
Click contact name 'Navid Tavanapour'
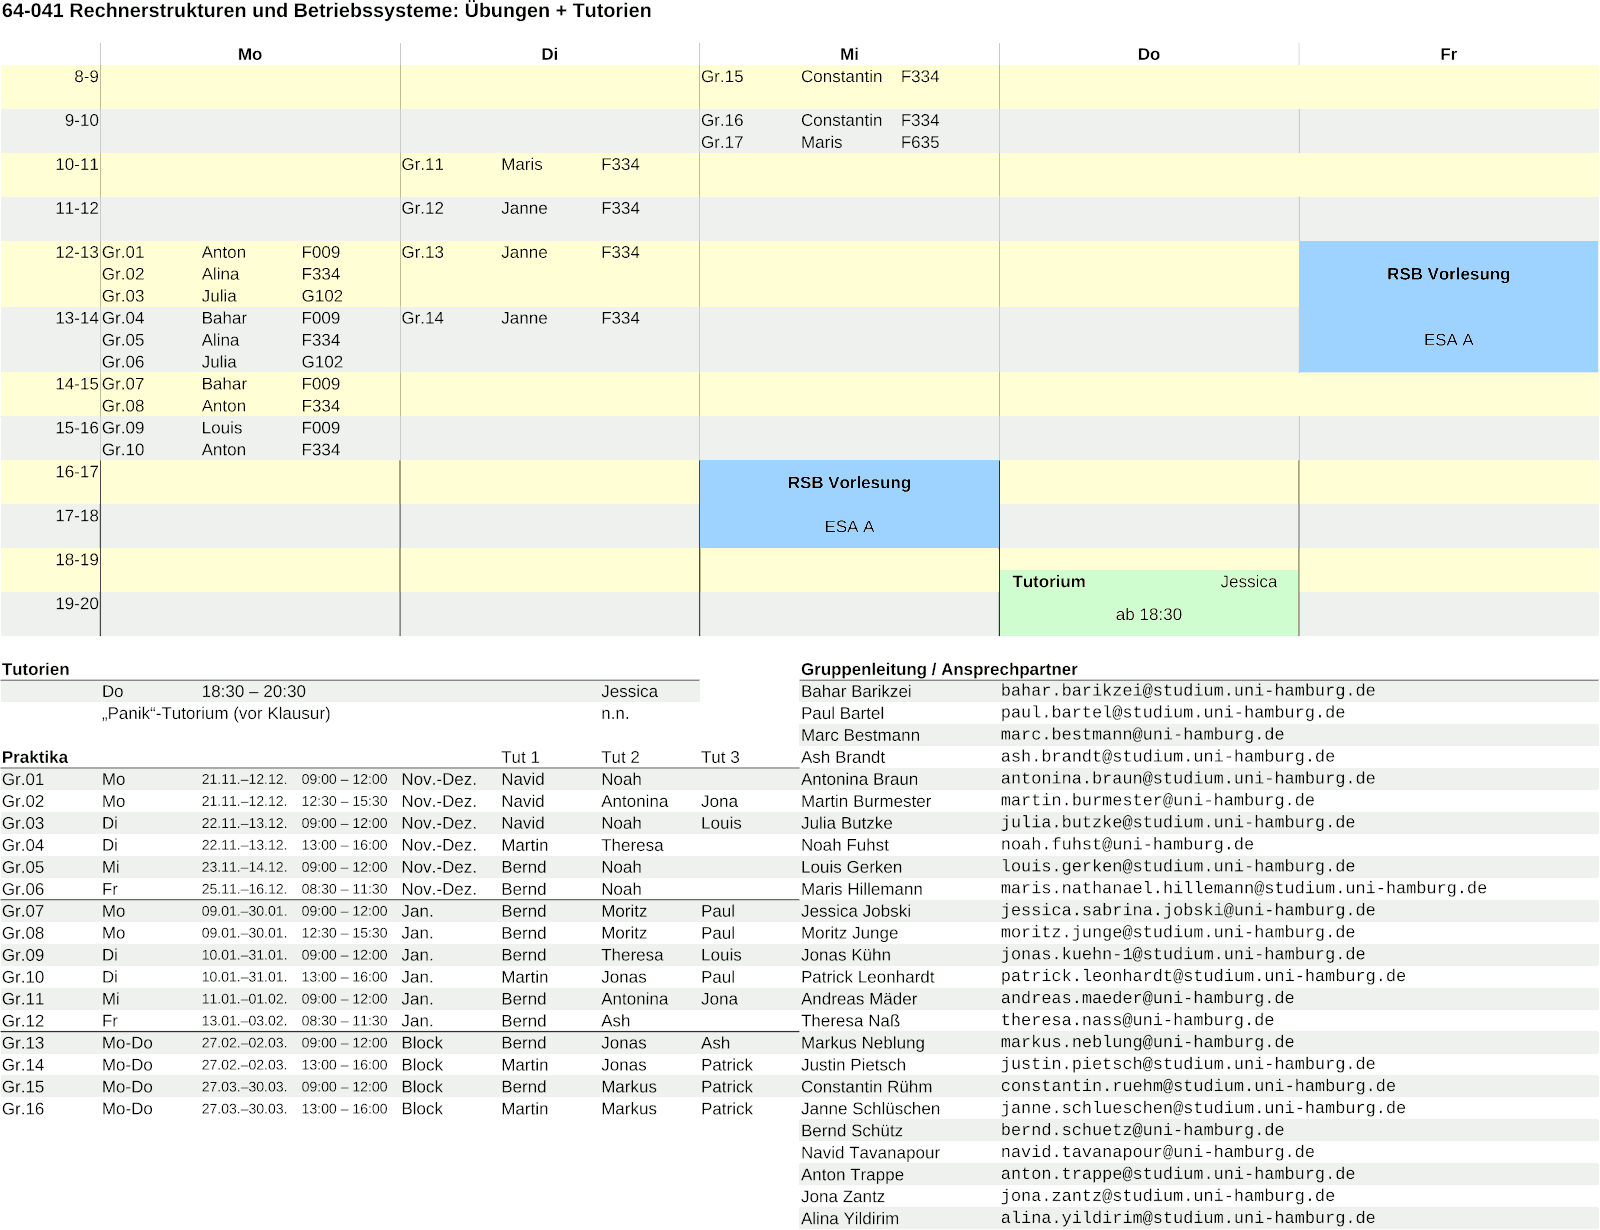coord(870,1154)
